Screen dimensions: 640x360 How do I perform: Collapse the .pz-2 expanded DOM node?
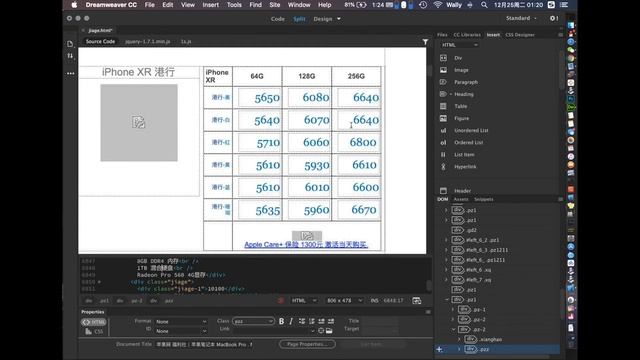tap(453, 329)
